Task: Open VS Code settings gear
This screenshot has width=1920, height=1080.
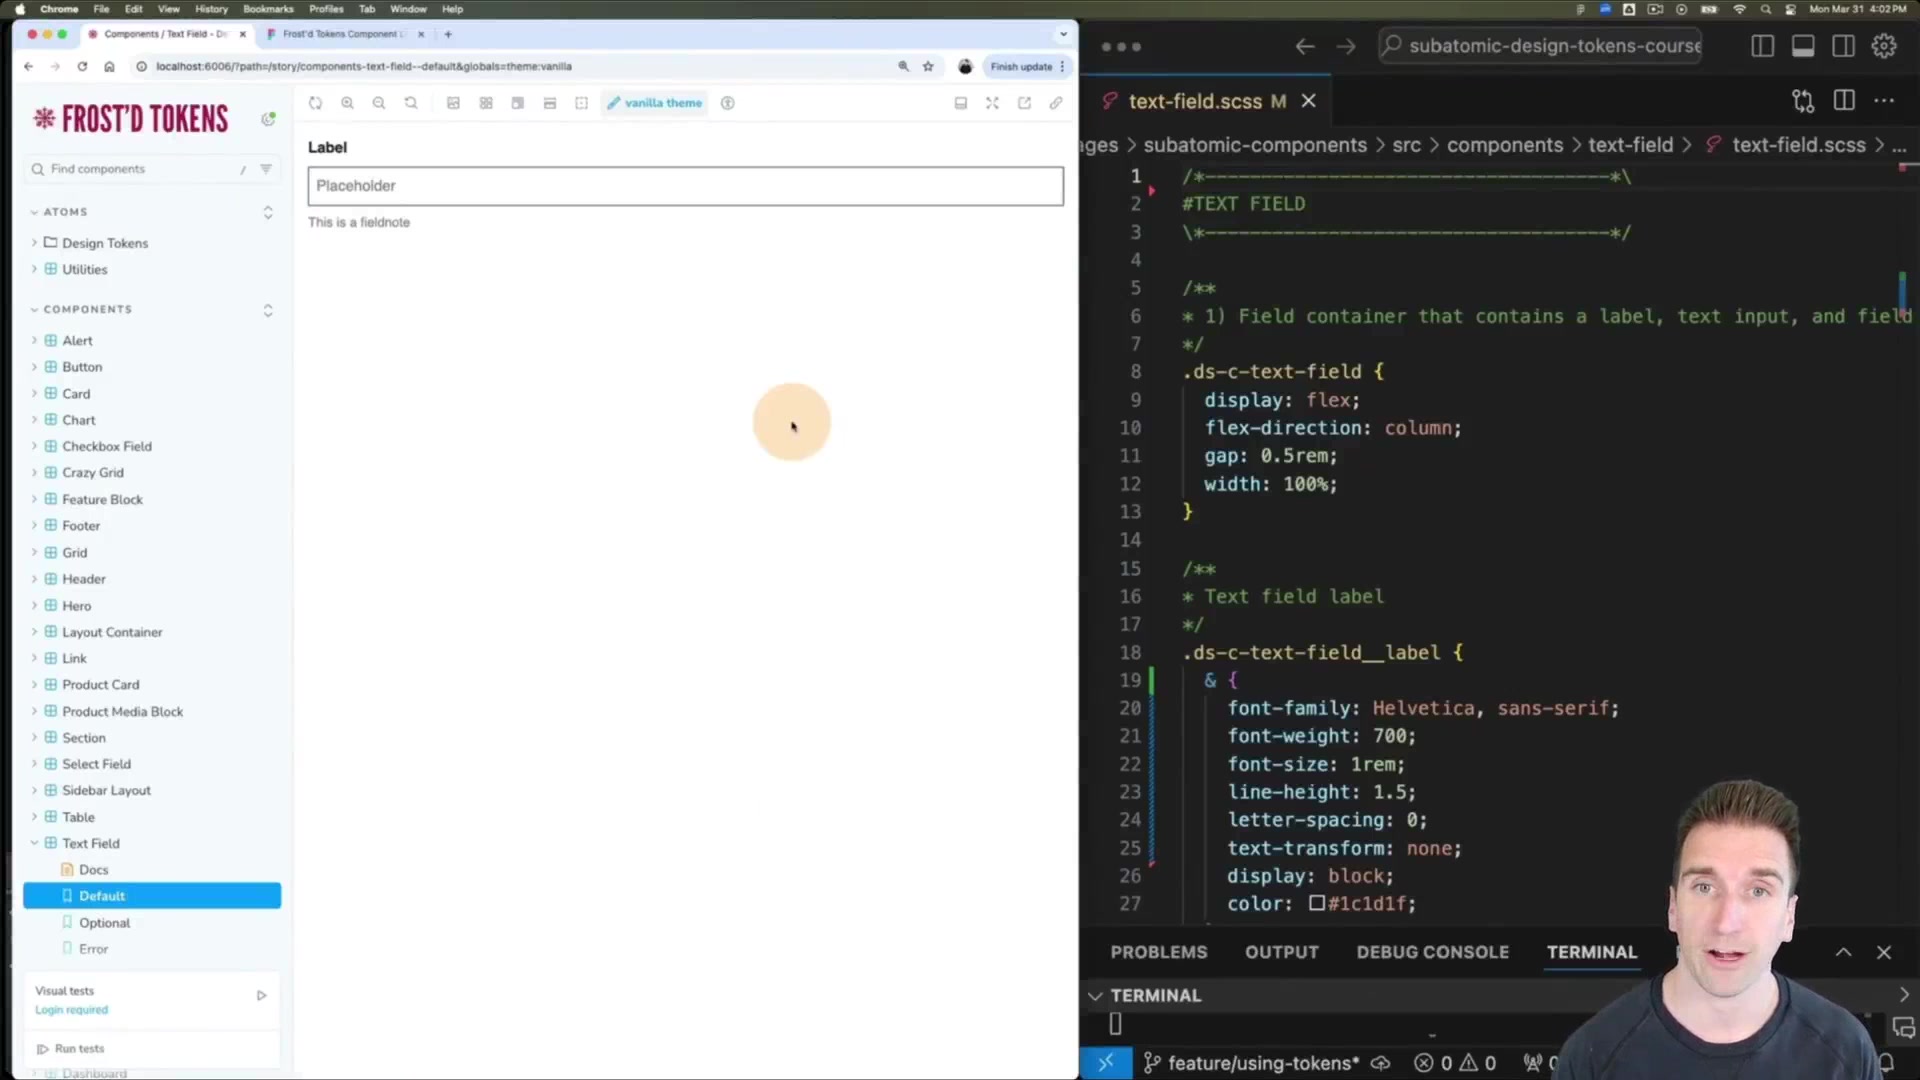Action: point(1884,46)
